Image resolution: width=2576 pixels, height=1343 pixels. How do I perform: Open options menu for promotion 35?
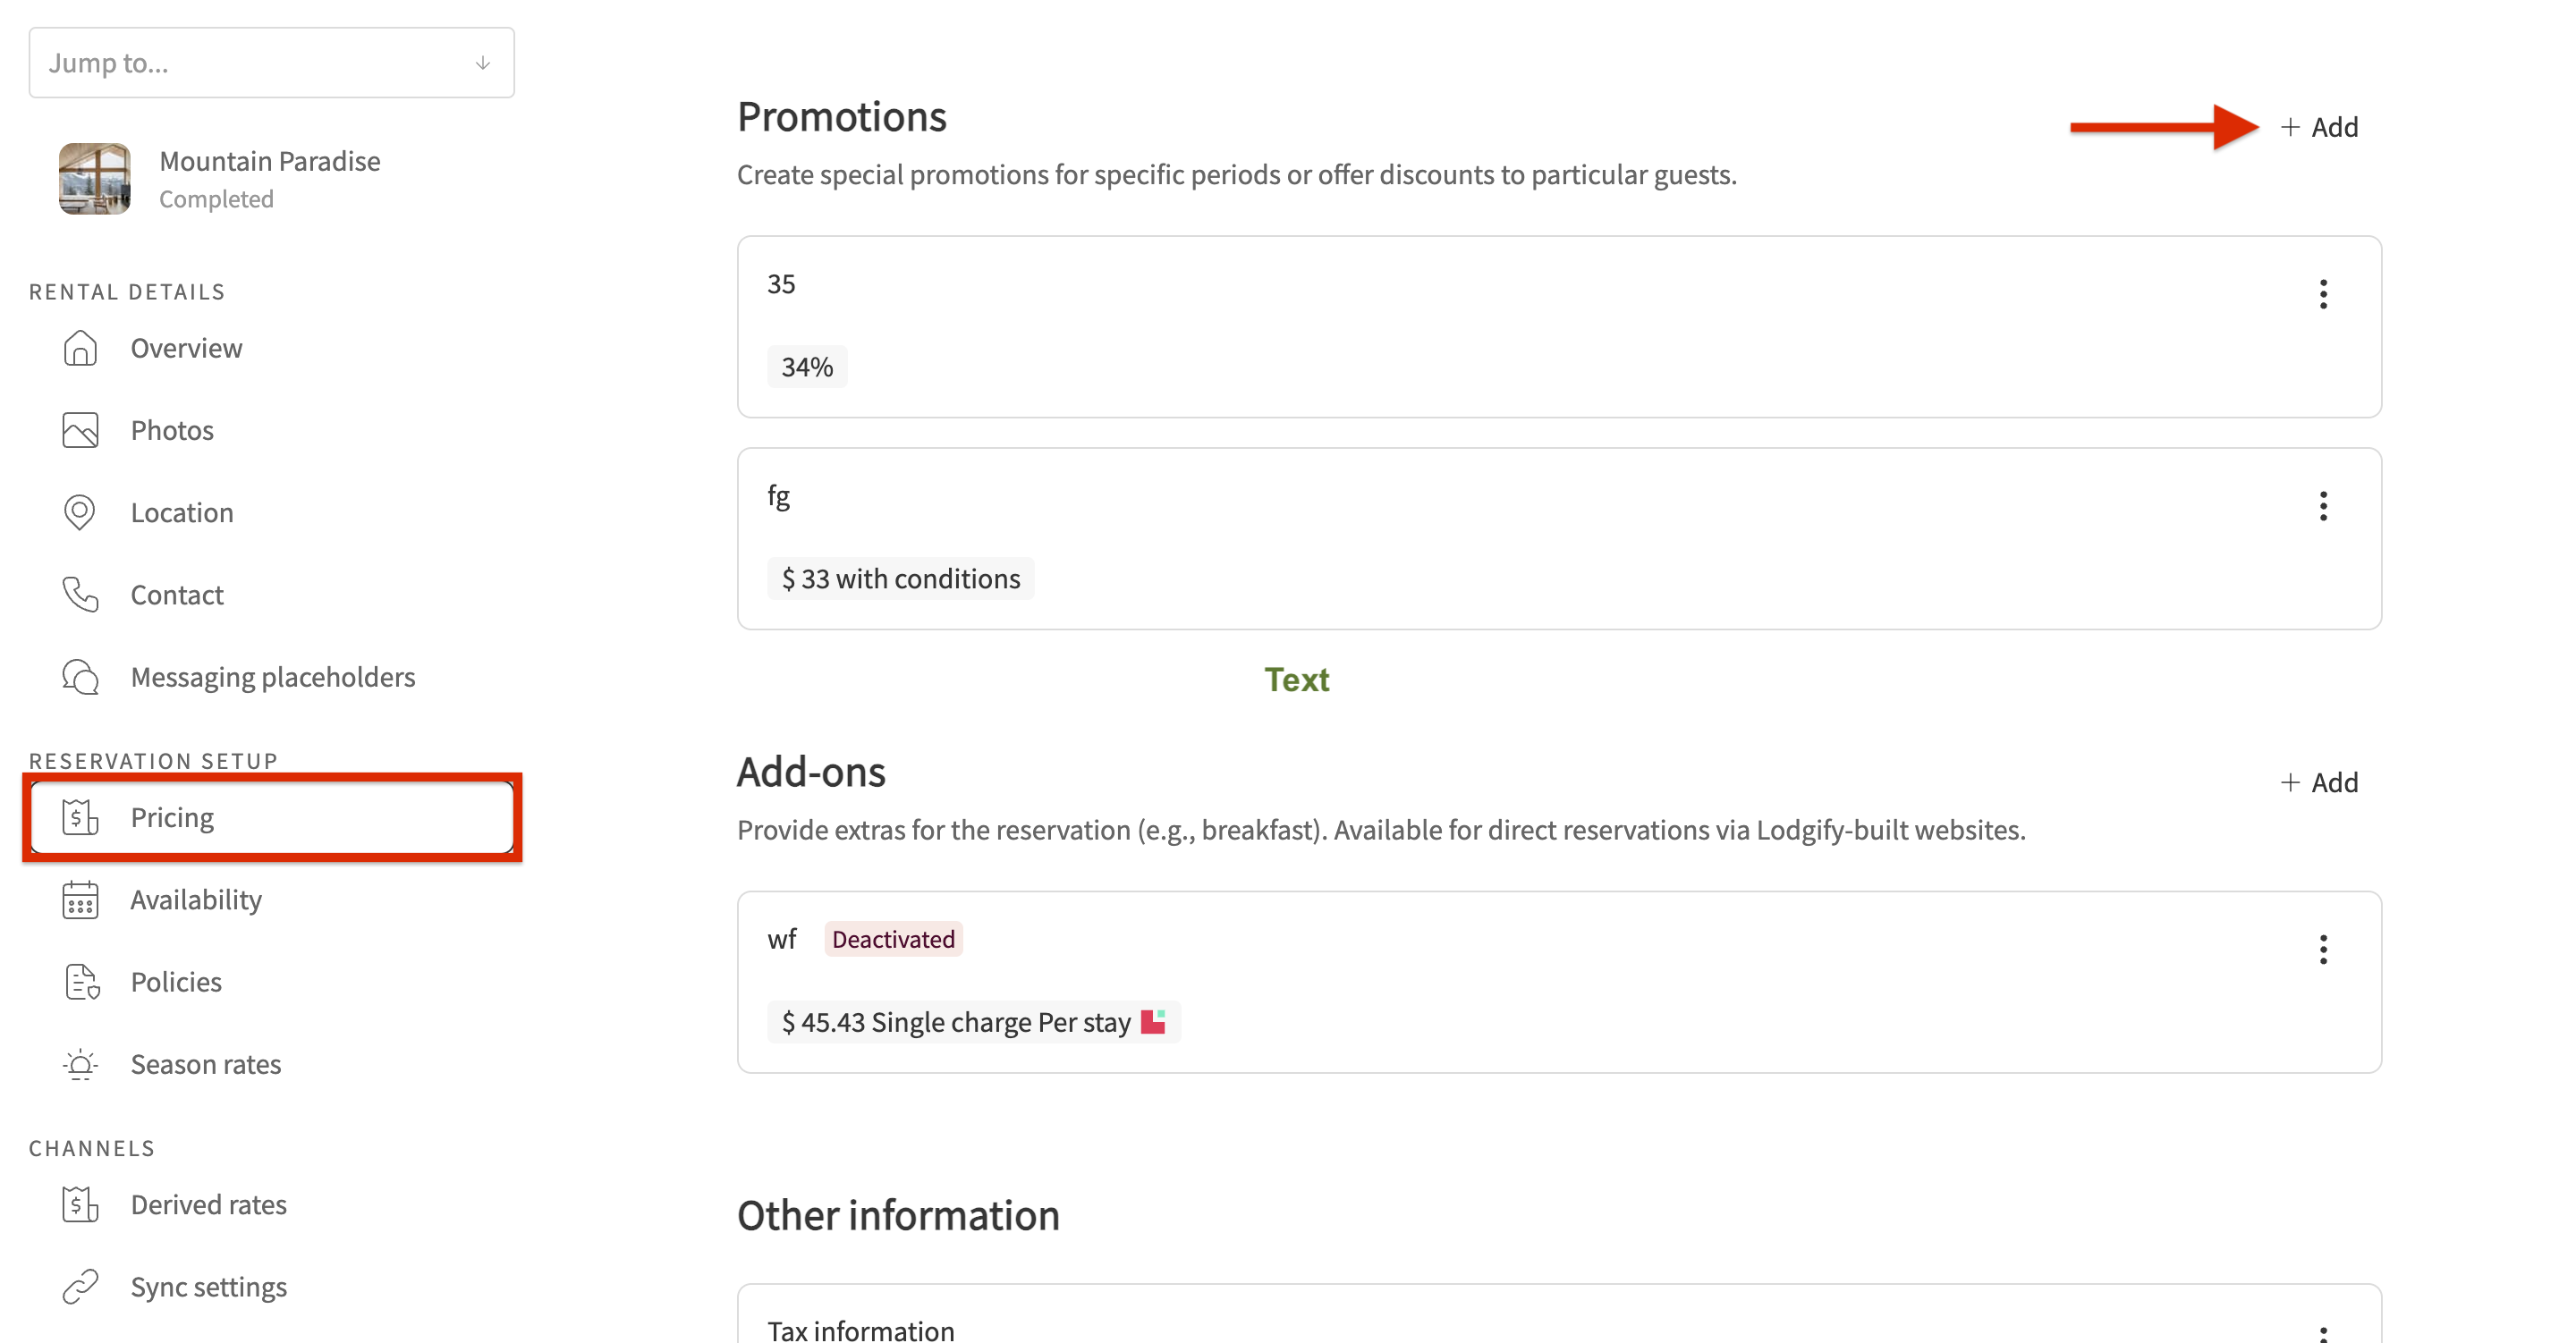tap(2323, 294)
